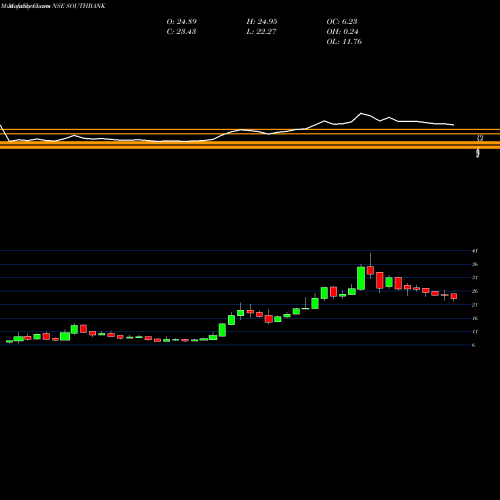Image resolution: width=500 pixels, height=500 pixels.
Task: Select the low value L: 22.27
Action: (x=261, y=32)
